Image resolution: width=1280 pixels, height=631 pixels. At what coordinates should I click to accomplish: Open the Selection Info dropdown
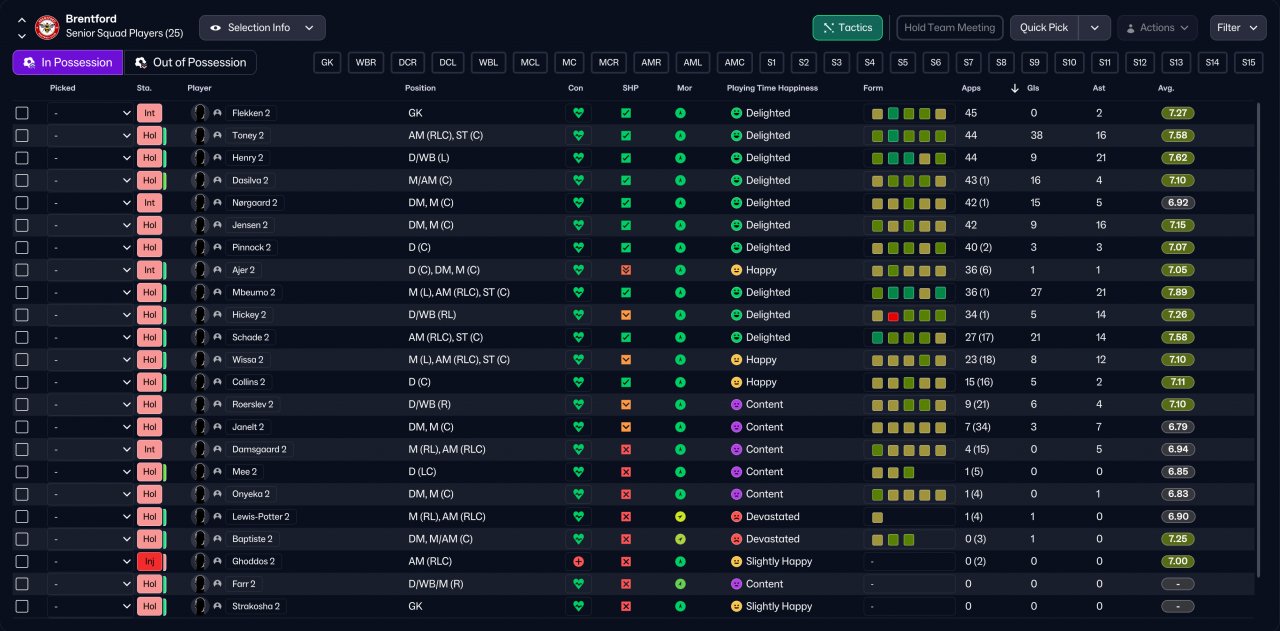[x=262, y=28]
